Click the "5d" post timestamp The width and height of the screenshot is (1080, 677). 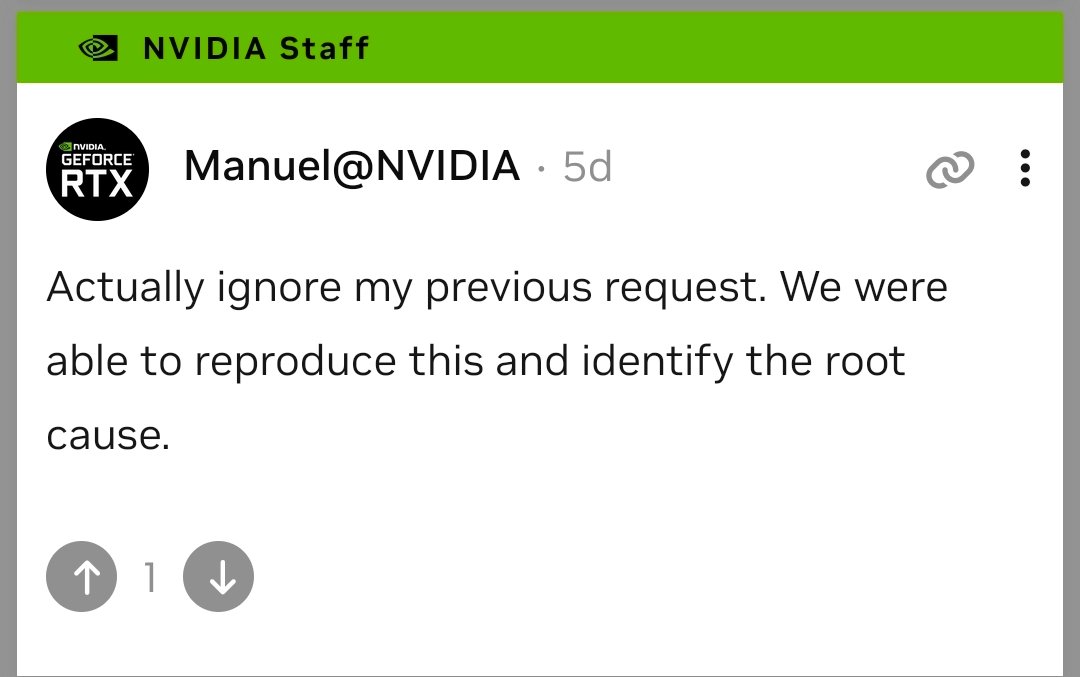(587, 167)
